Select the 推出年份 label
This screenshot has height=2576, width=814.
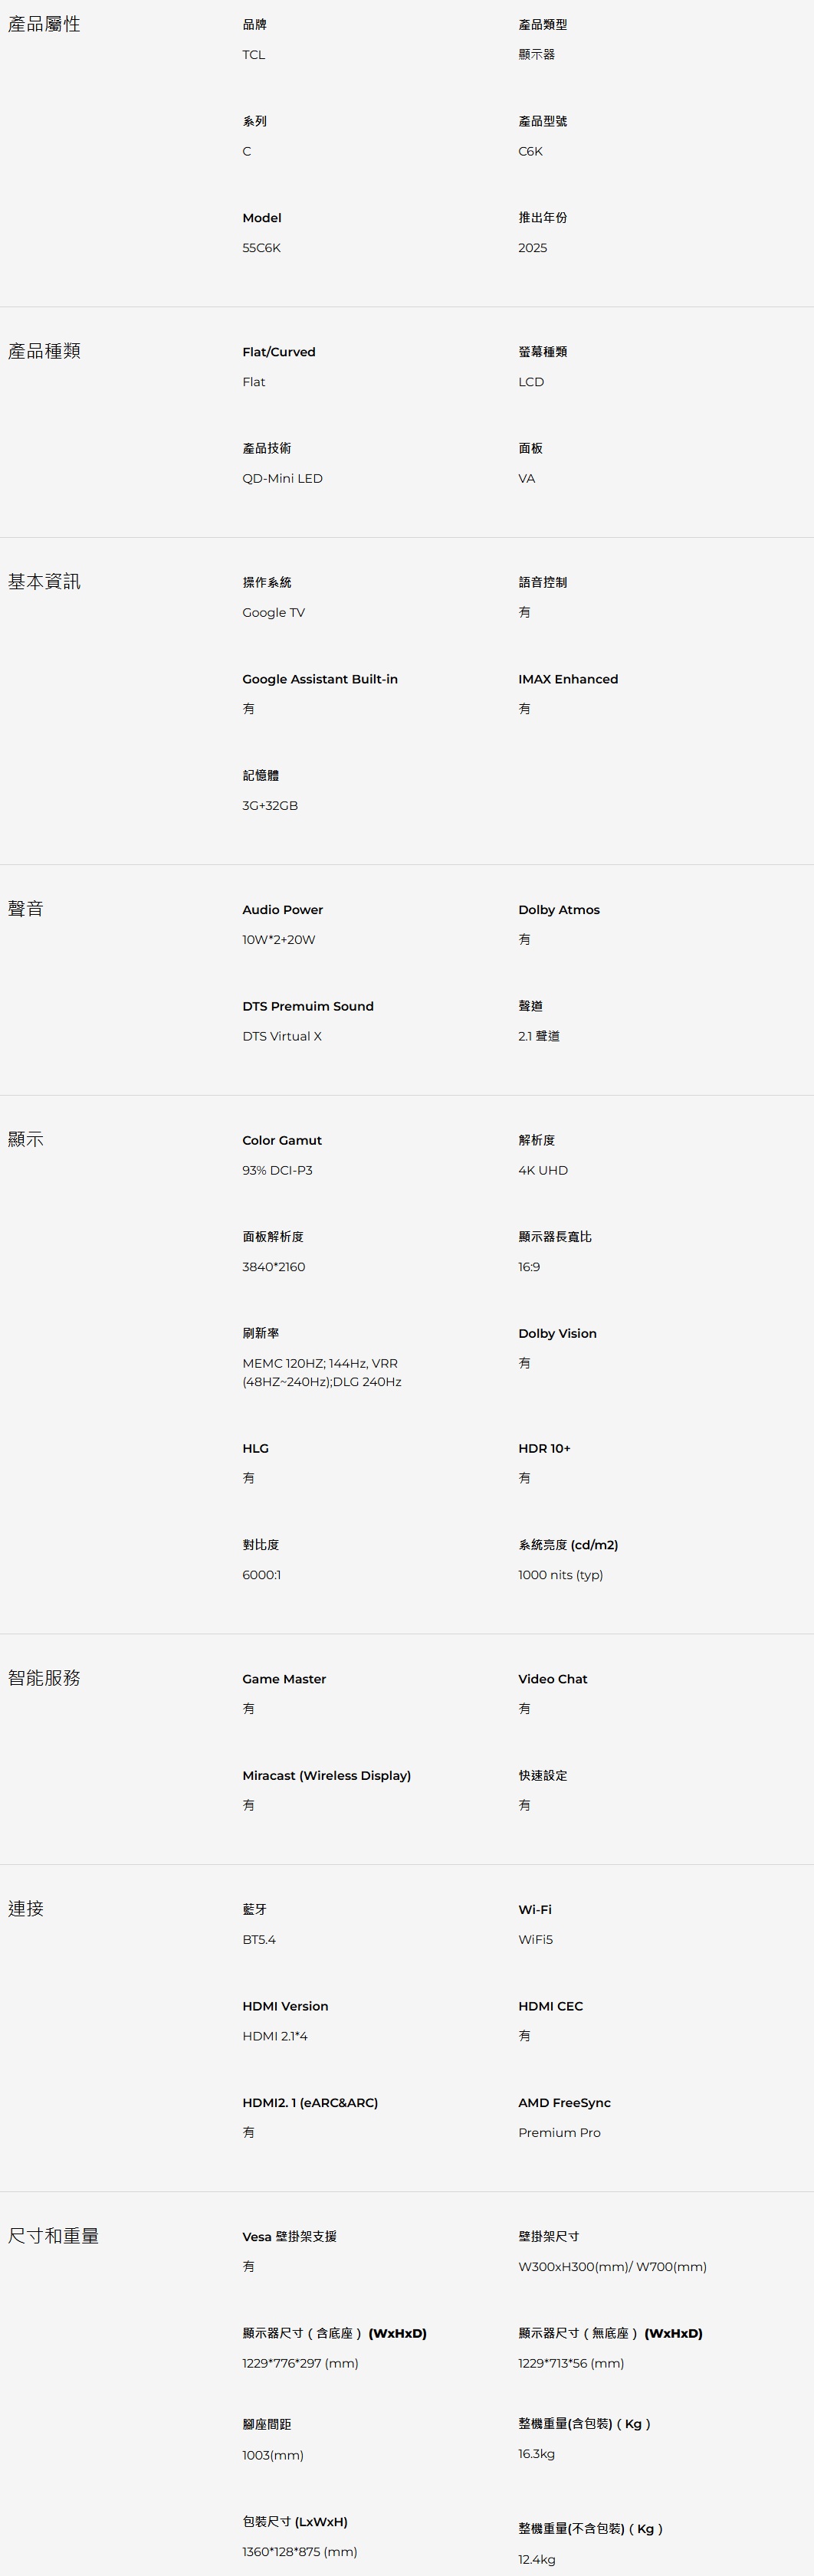(x=542, y=218)
